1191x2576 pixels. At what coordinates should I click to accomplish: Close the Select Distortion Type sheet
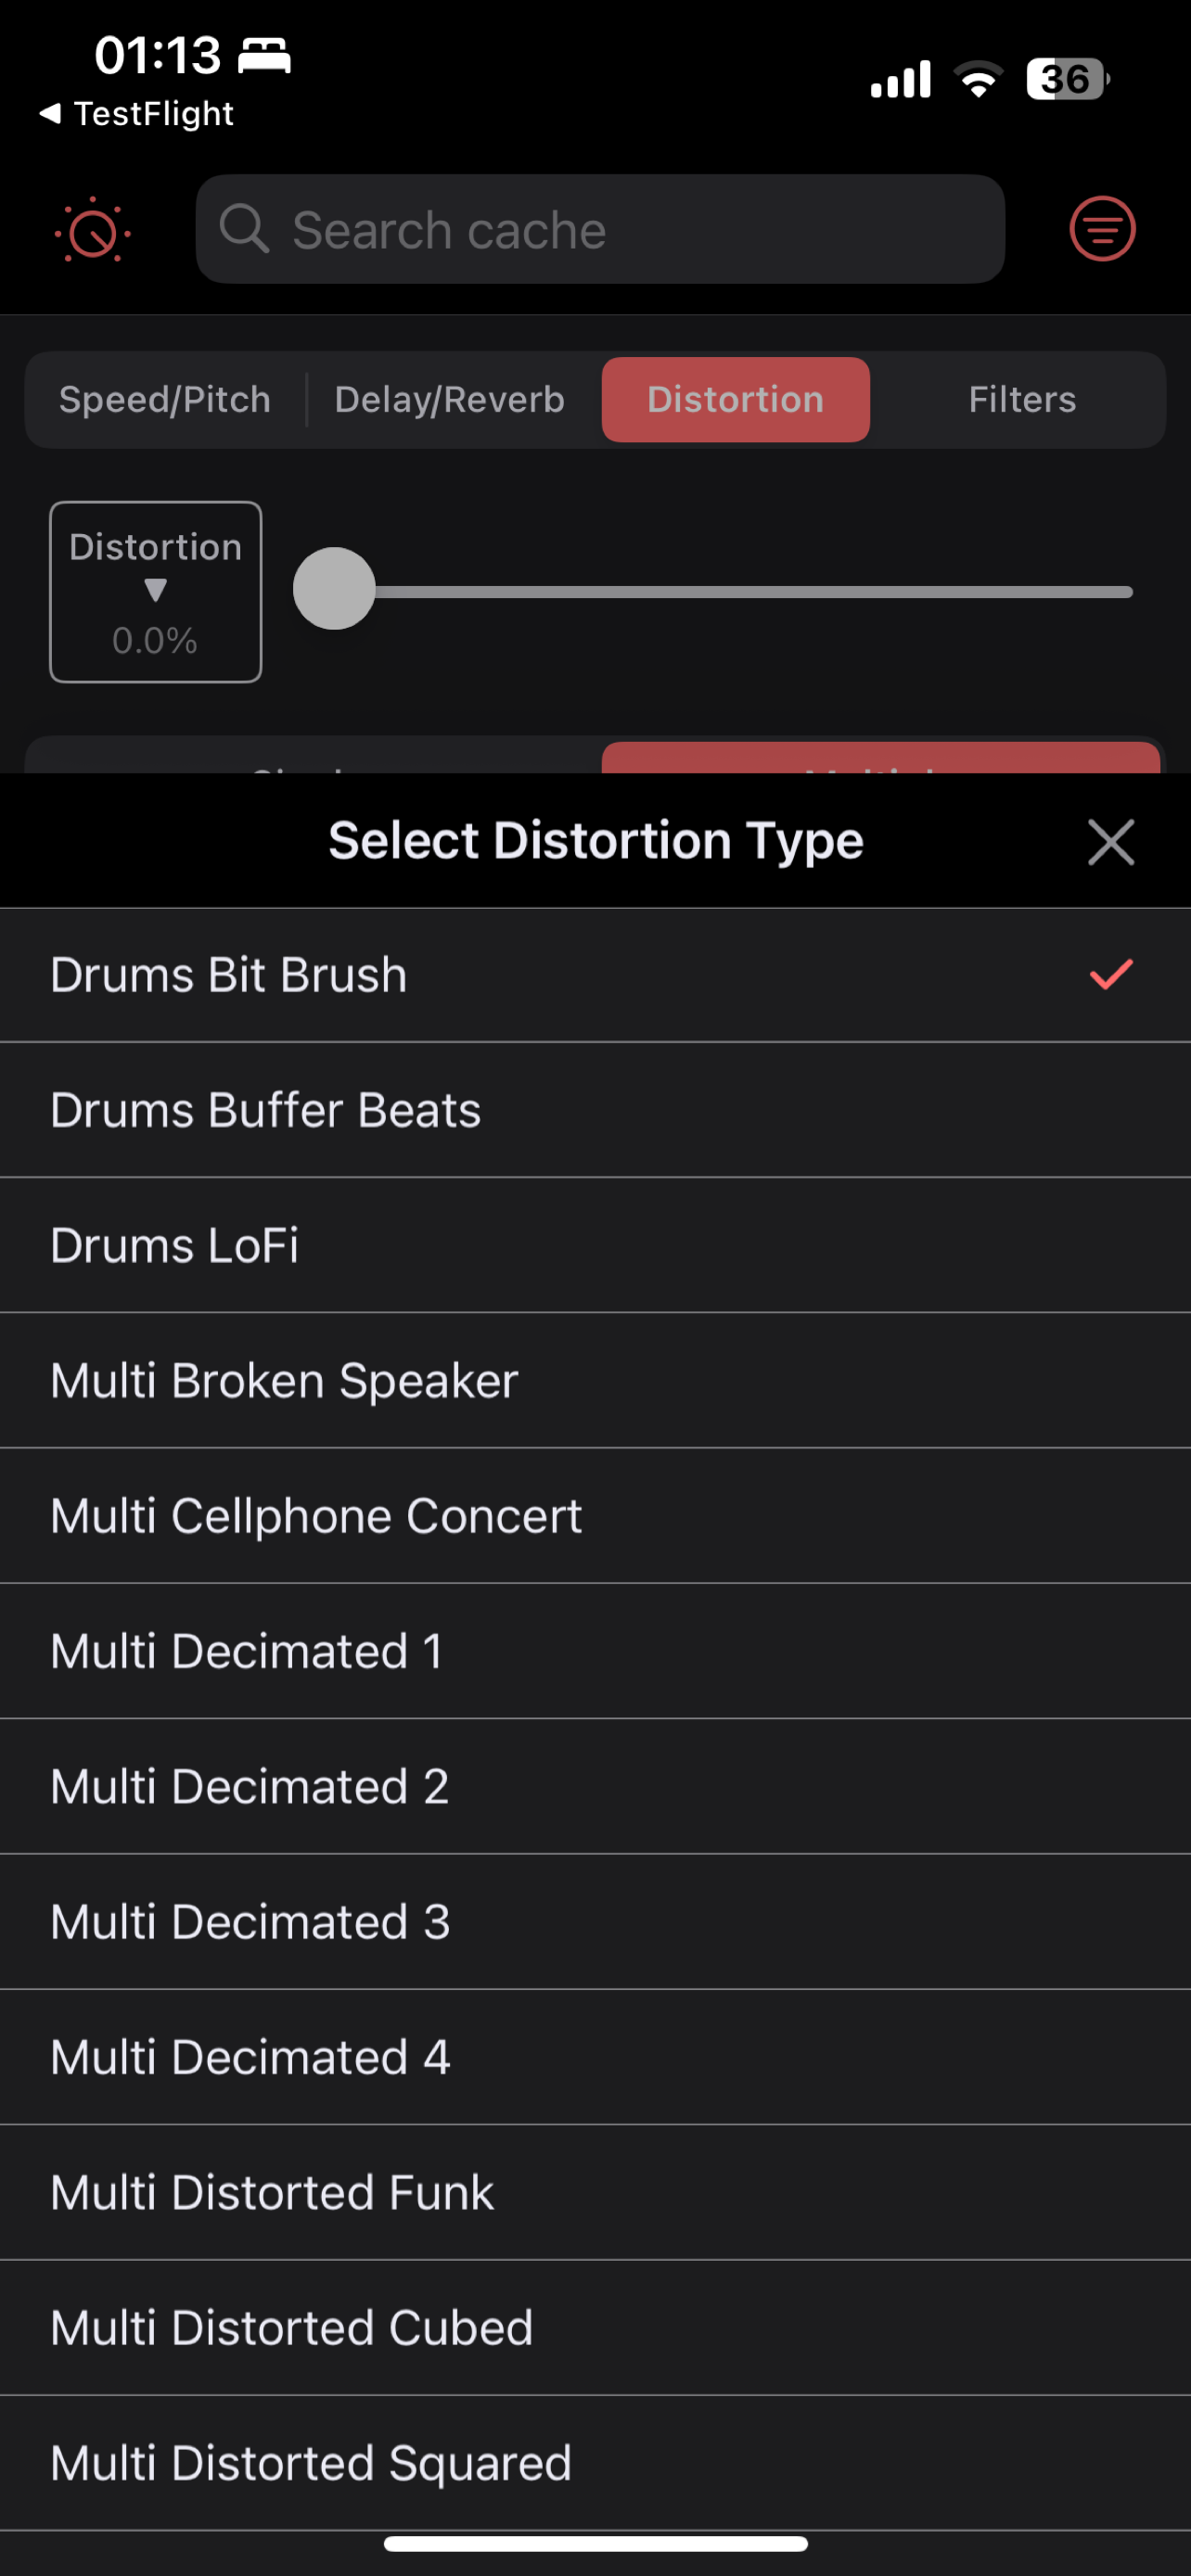1110,841
